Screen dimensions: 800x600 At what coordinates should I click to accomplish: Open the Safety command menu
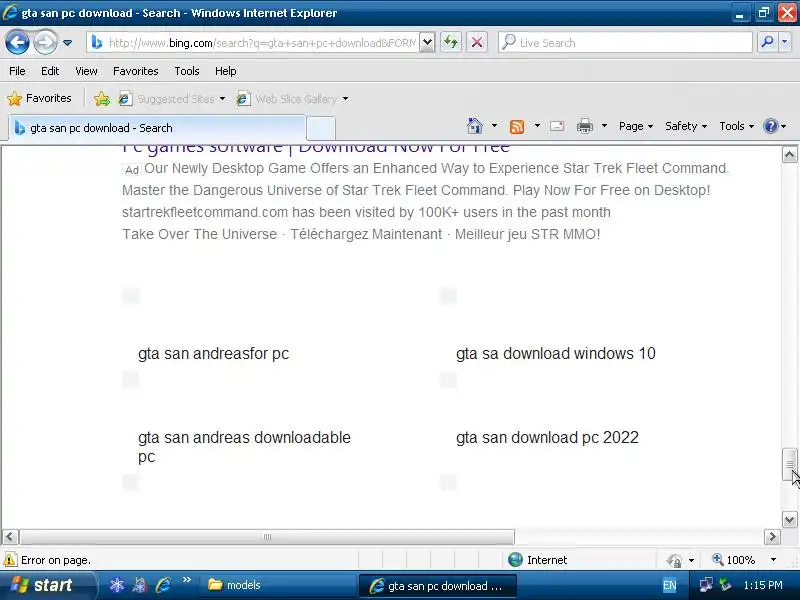(x=686, y=126)
